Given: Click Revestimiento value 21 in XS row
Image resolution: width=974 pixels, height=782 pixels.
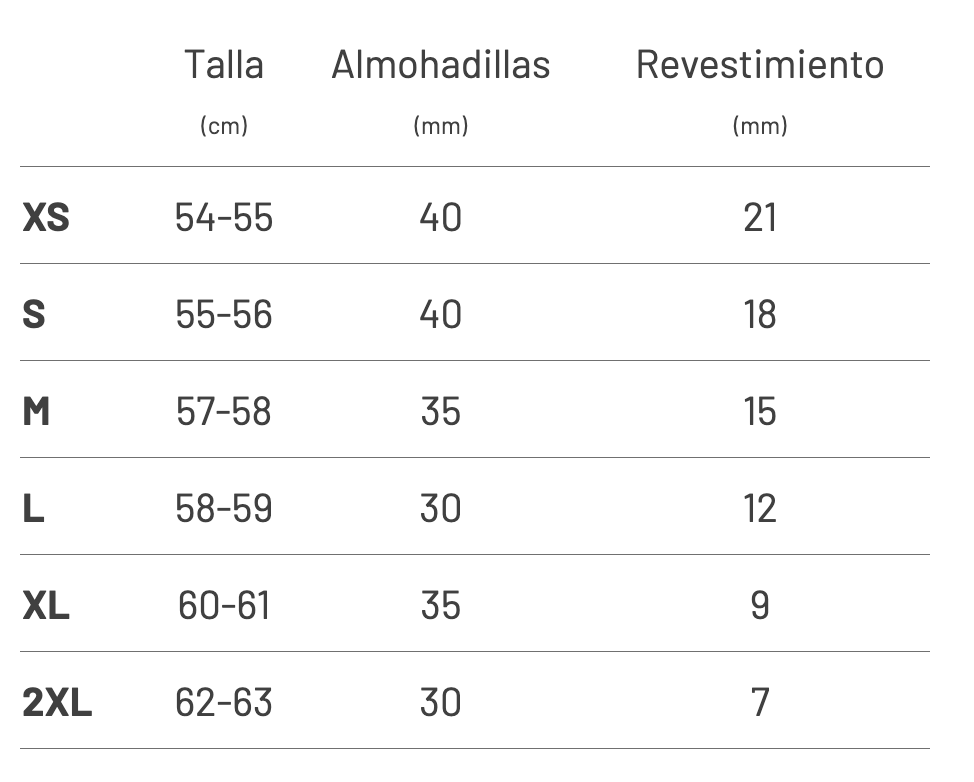Looking at the screenshot, I should [x=760, y=217].
